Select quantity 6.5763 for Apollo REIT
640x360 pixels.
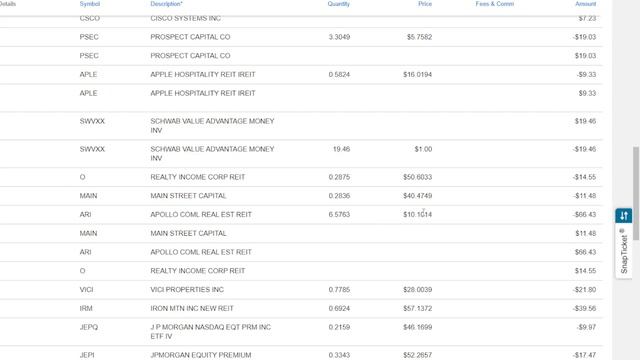click(339, 215)
